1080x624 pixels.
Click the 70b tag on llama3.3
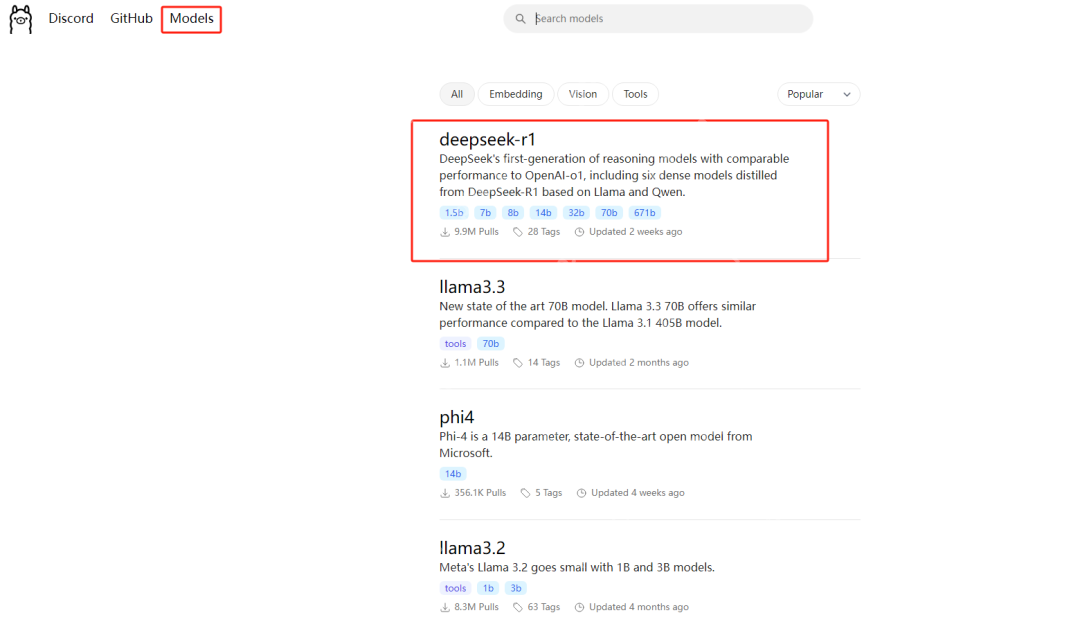click(490, 344)
